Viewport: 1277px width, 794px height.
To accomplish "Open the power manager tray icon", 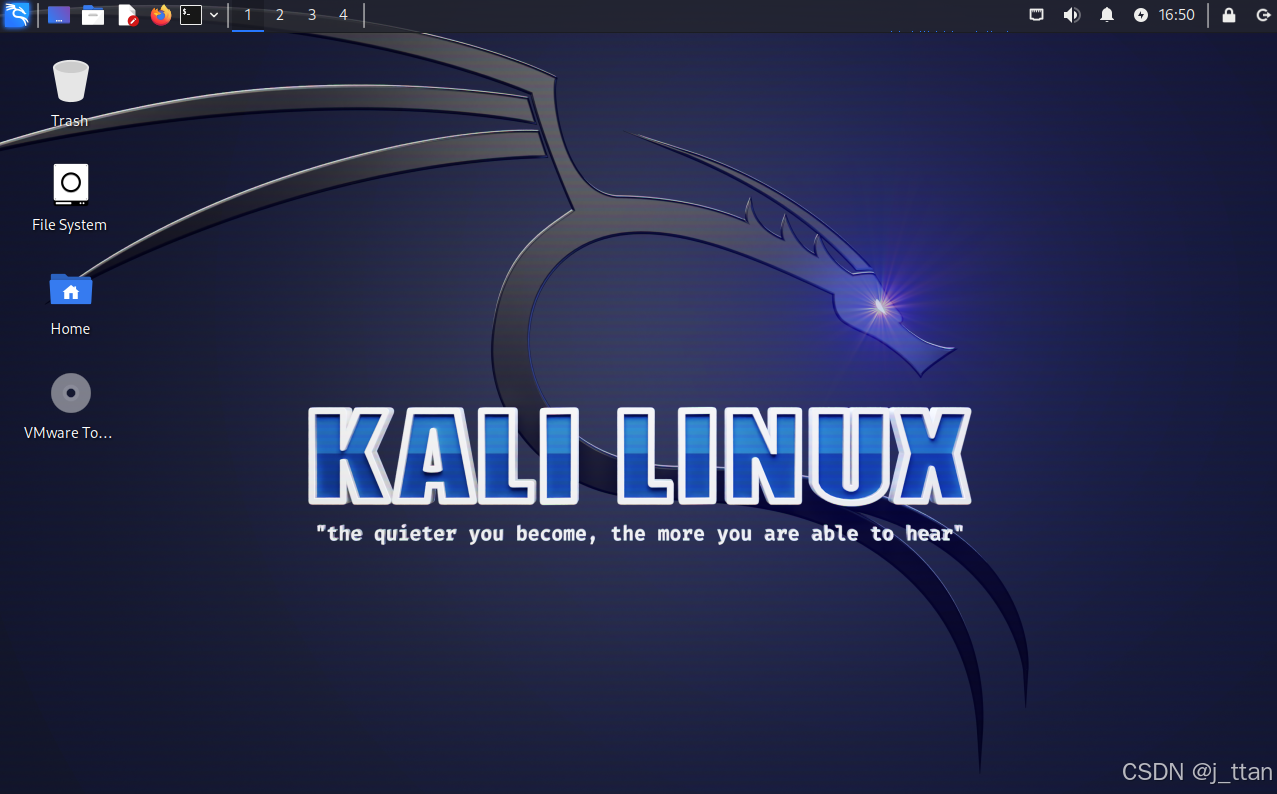I will [x=1141, y=14].
